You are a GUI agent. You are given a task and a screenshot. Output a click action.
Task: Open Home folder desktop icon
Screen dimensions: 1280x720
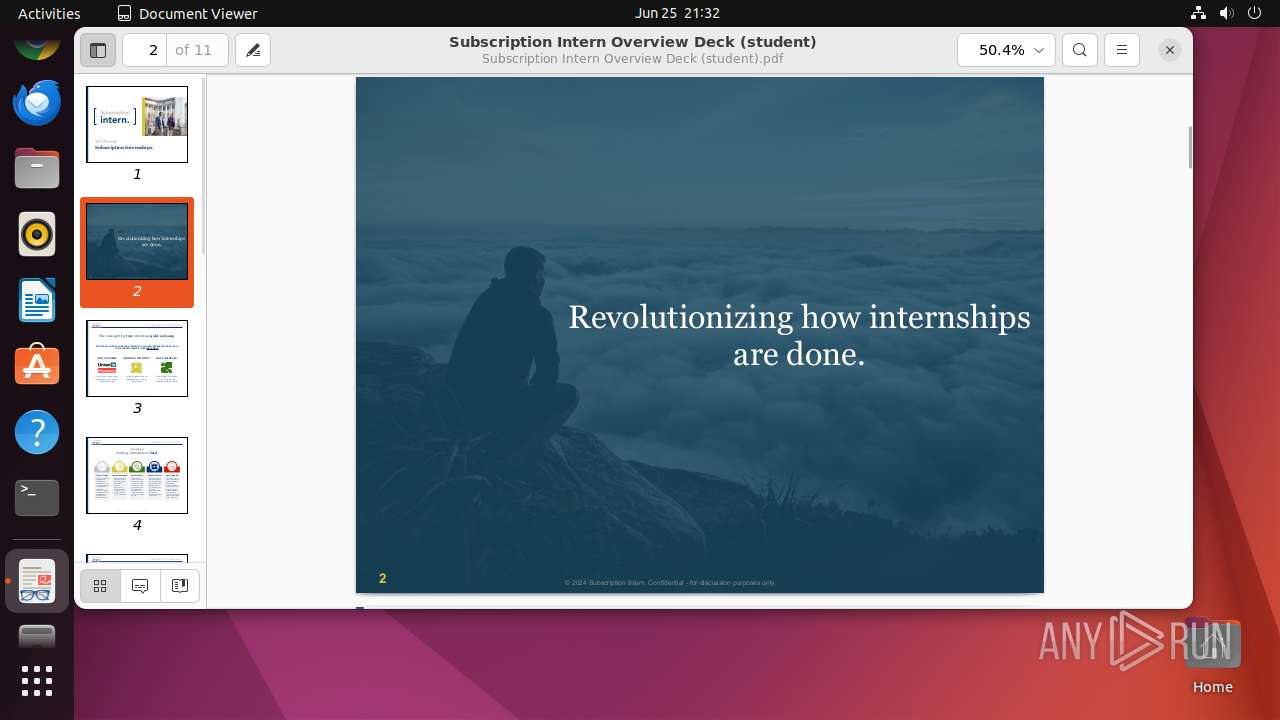1212,658
